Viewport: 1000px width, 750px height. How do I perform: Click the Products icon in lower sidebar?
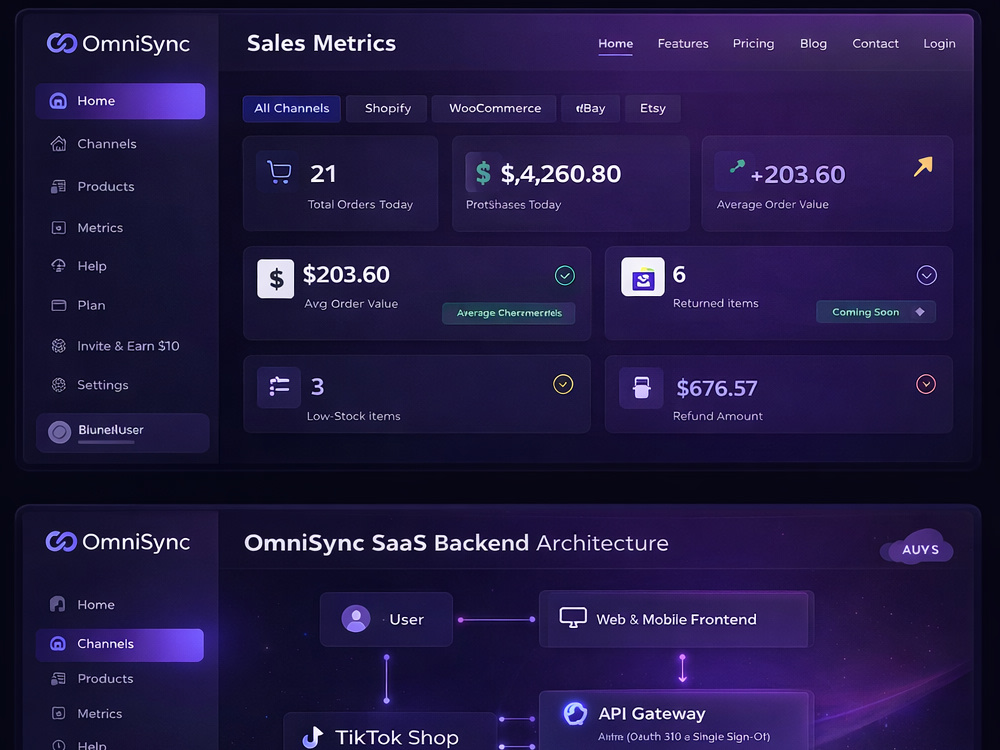click(x=58, y=679)
